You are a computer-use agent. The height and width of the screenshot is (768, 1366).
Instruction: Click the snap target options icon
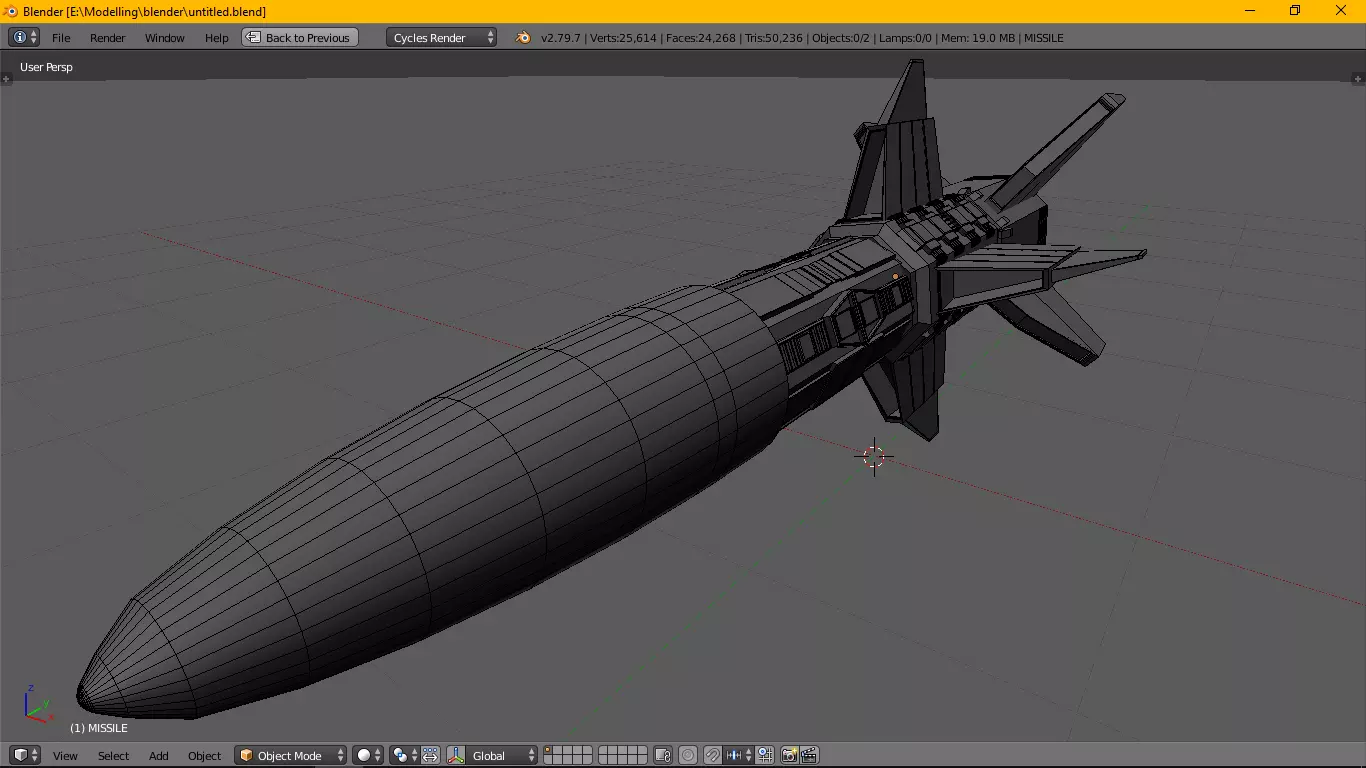point(765,755)
